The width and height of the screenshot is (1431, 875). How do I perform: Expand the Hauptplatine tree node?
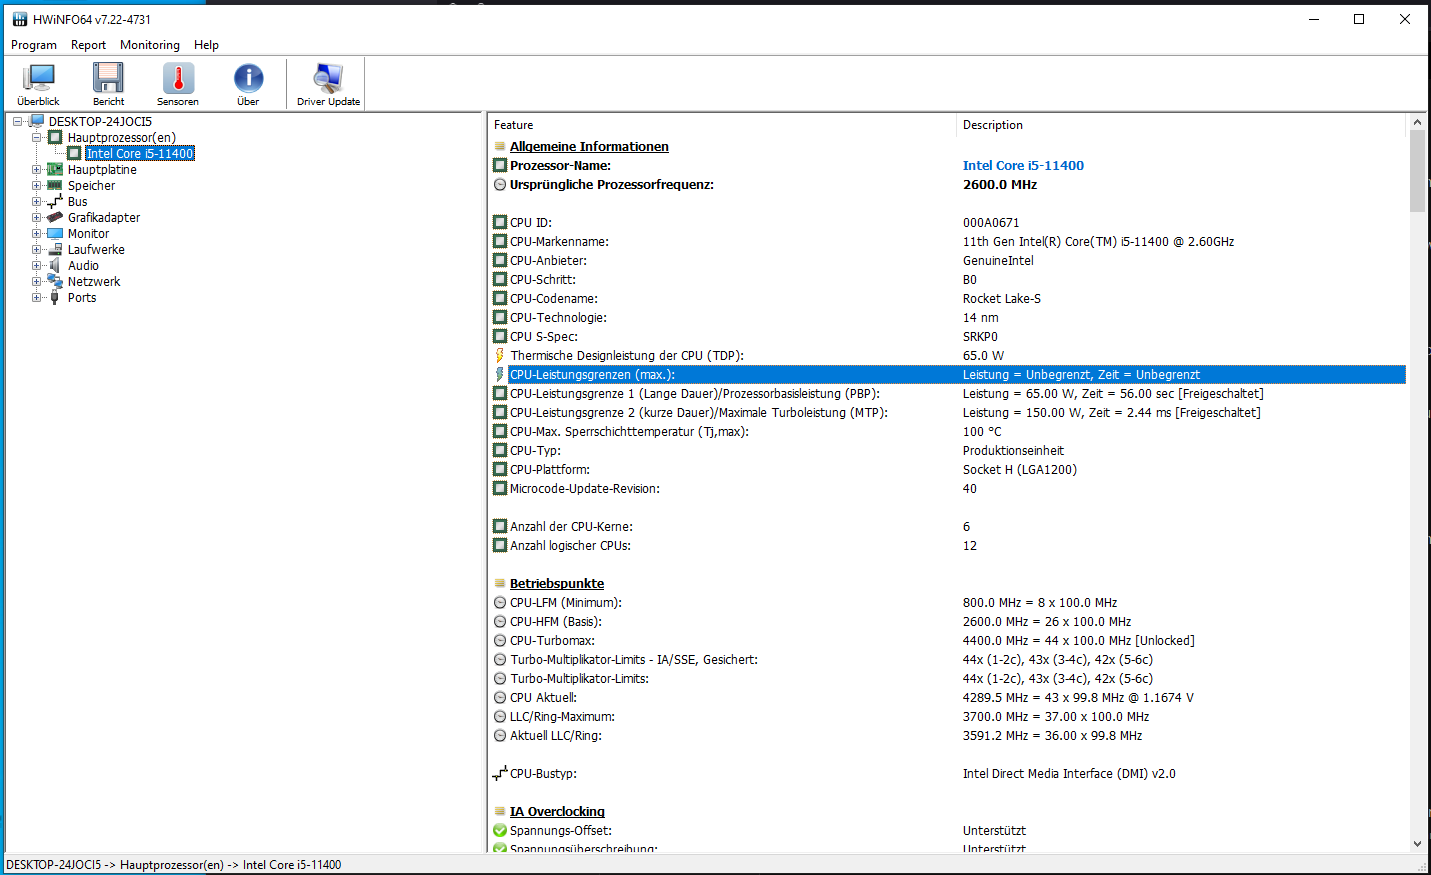(x=36, y=169)
